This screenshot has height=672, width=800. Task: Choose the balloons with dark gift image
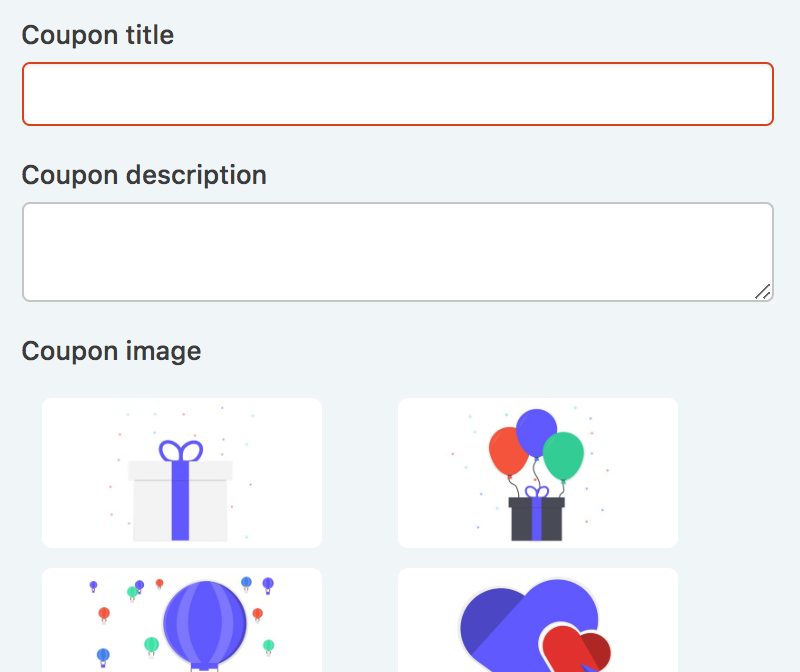(x=538, y=473)
